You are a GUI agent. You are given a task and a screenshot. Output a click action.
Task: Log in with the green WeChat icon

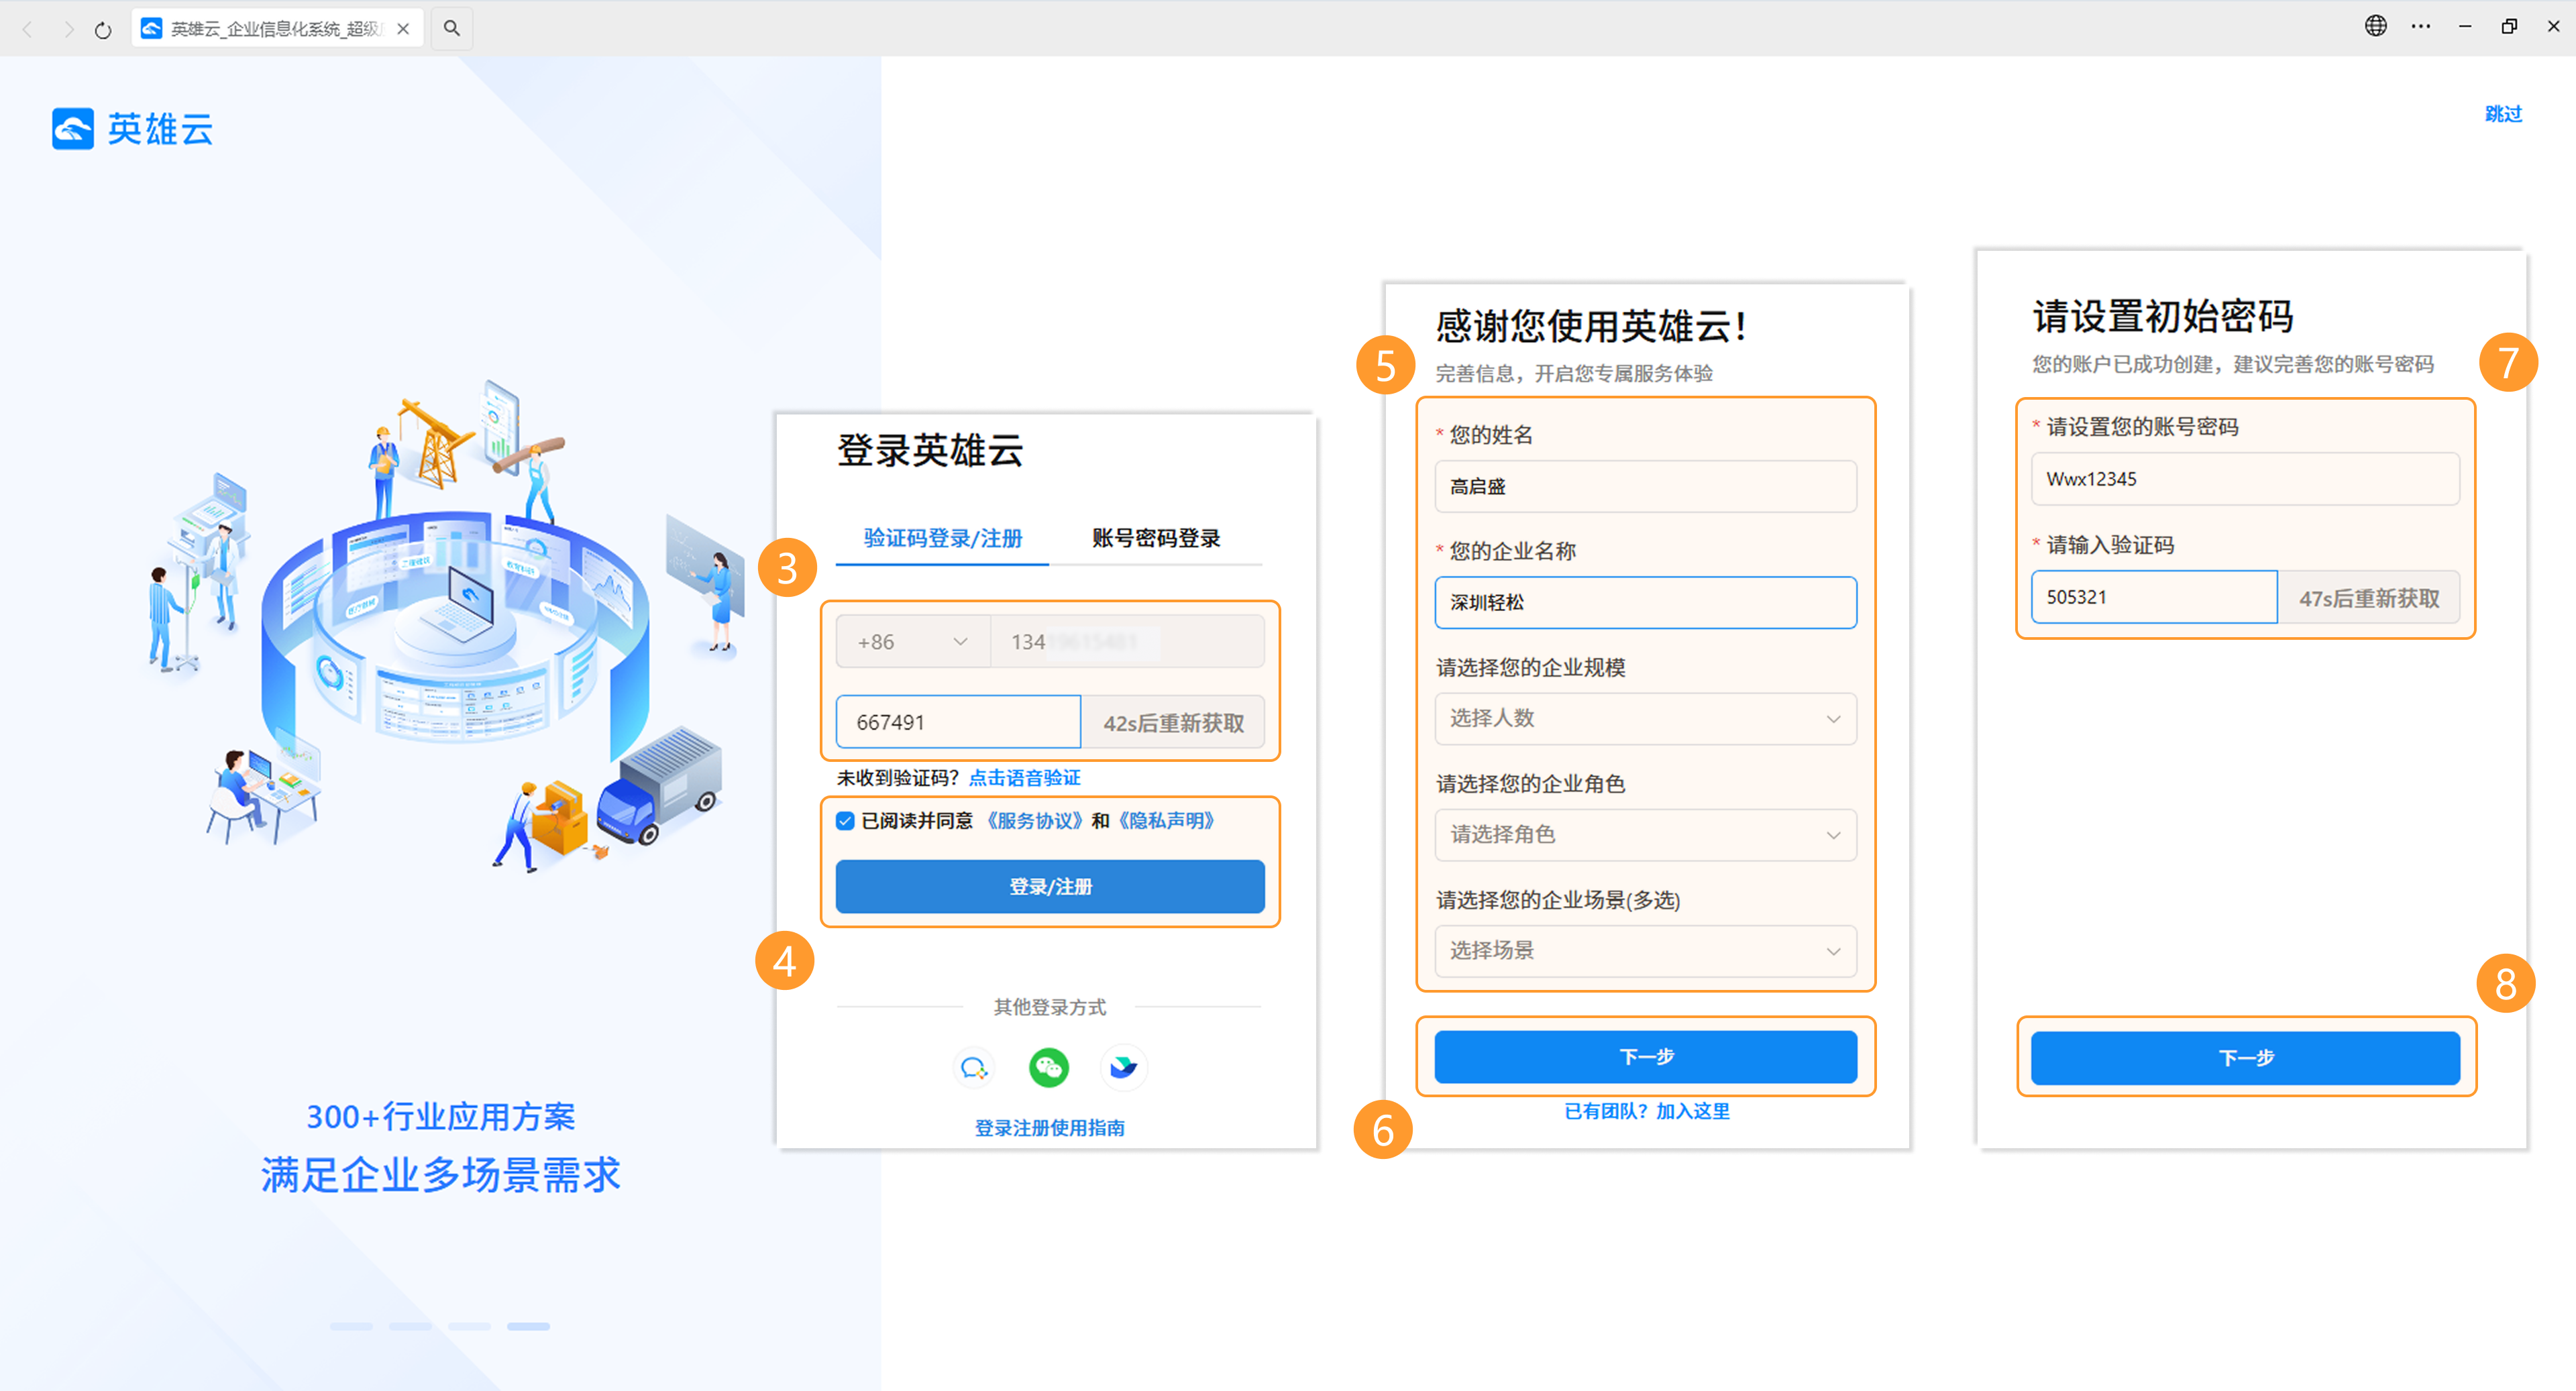[1049, 1068]
